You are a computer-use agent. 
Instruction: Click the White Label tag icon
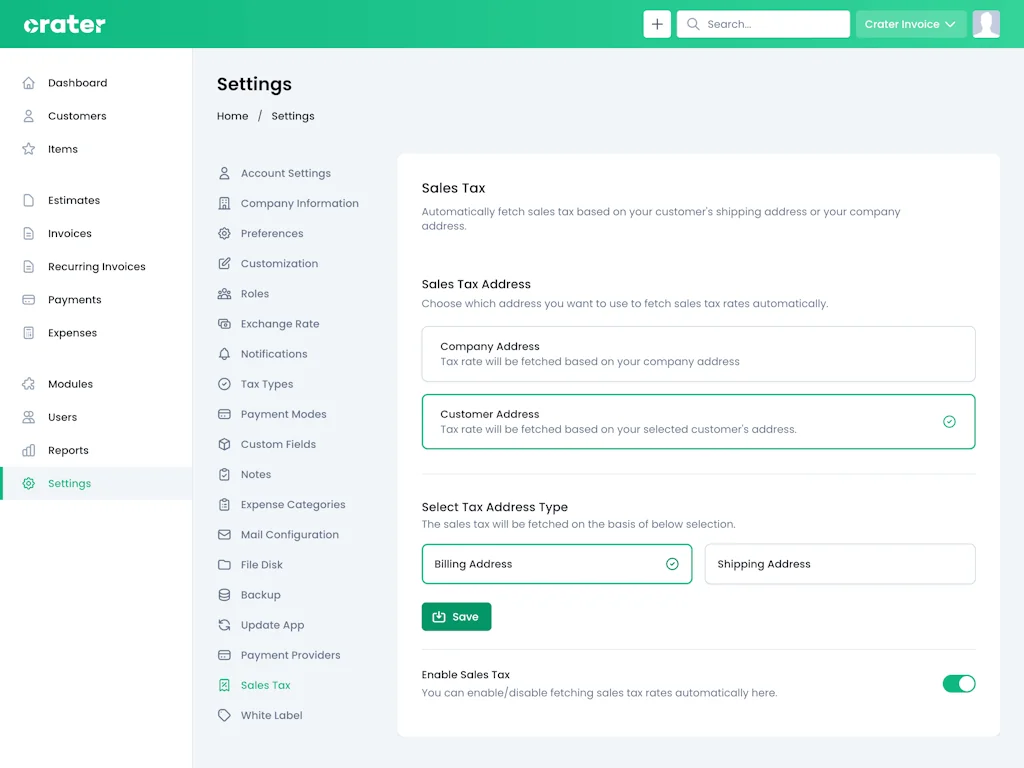point(224,715)
